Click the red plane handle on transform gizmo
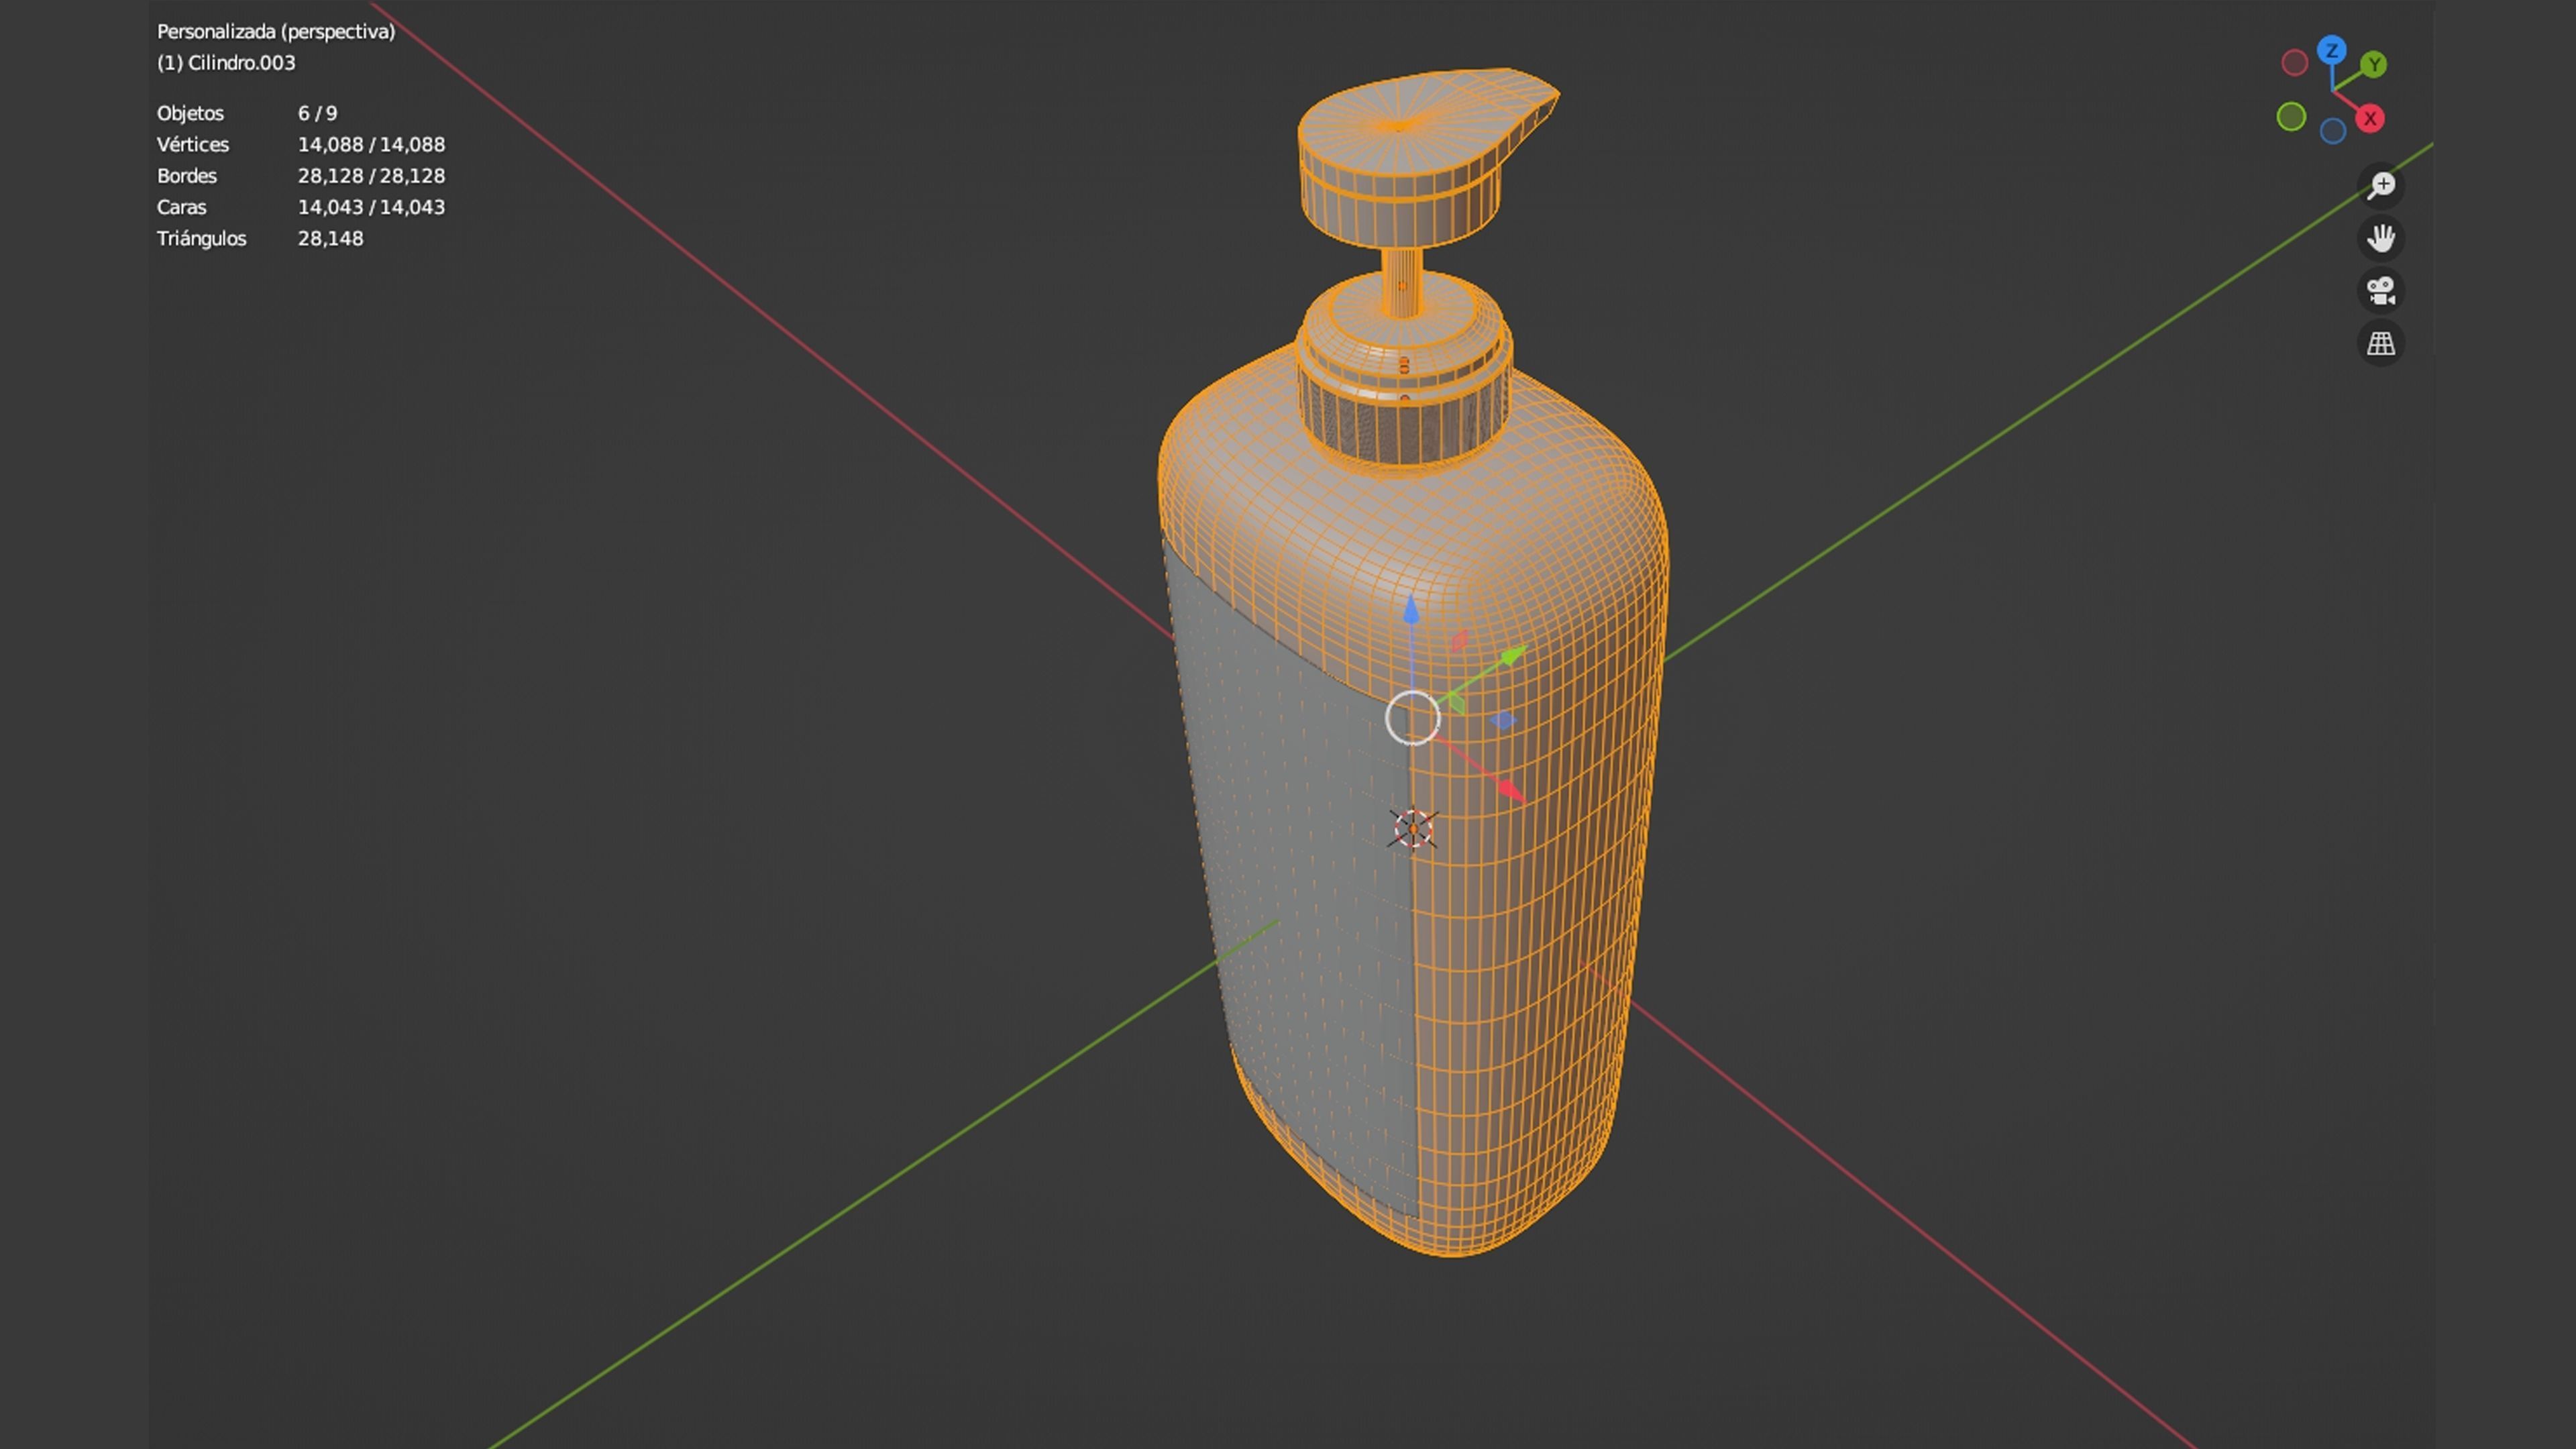This screenshot has width=2576, height=1449. click(x=1459, y=641)
